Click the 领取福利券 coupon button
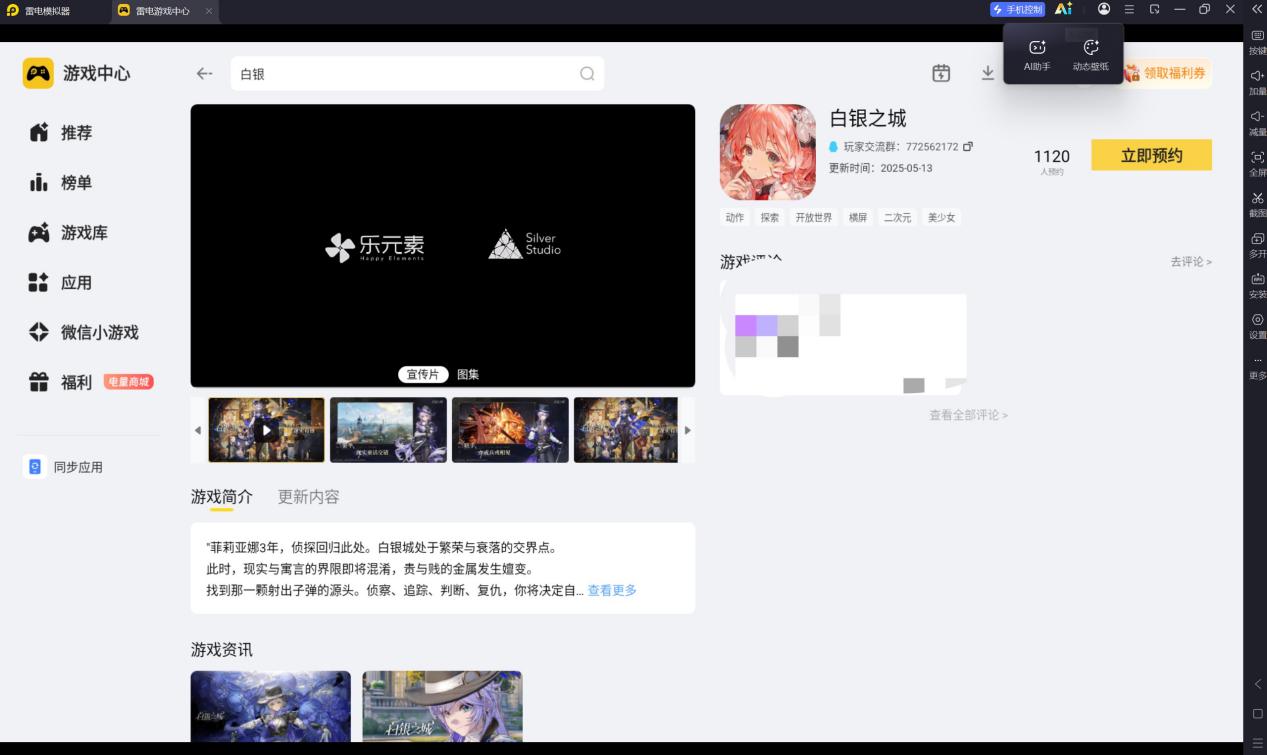The width and height of the screenshot is (1267, 755). pos(1166,73)
